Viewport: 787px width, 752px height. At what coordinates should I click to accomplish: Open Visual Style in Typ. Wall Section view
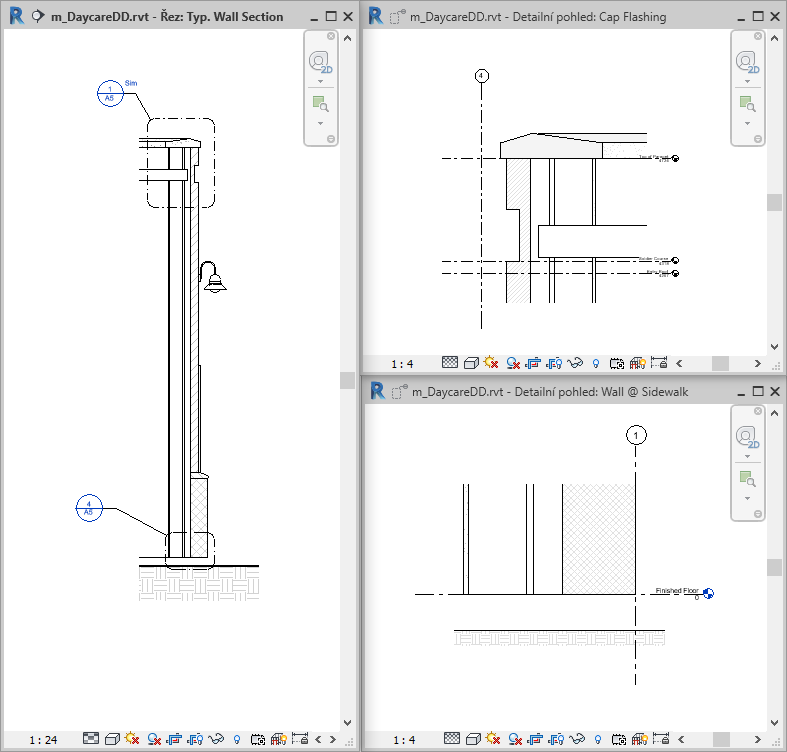point(112,739)
